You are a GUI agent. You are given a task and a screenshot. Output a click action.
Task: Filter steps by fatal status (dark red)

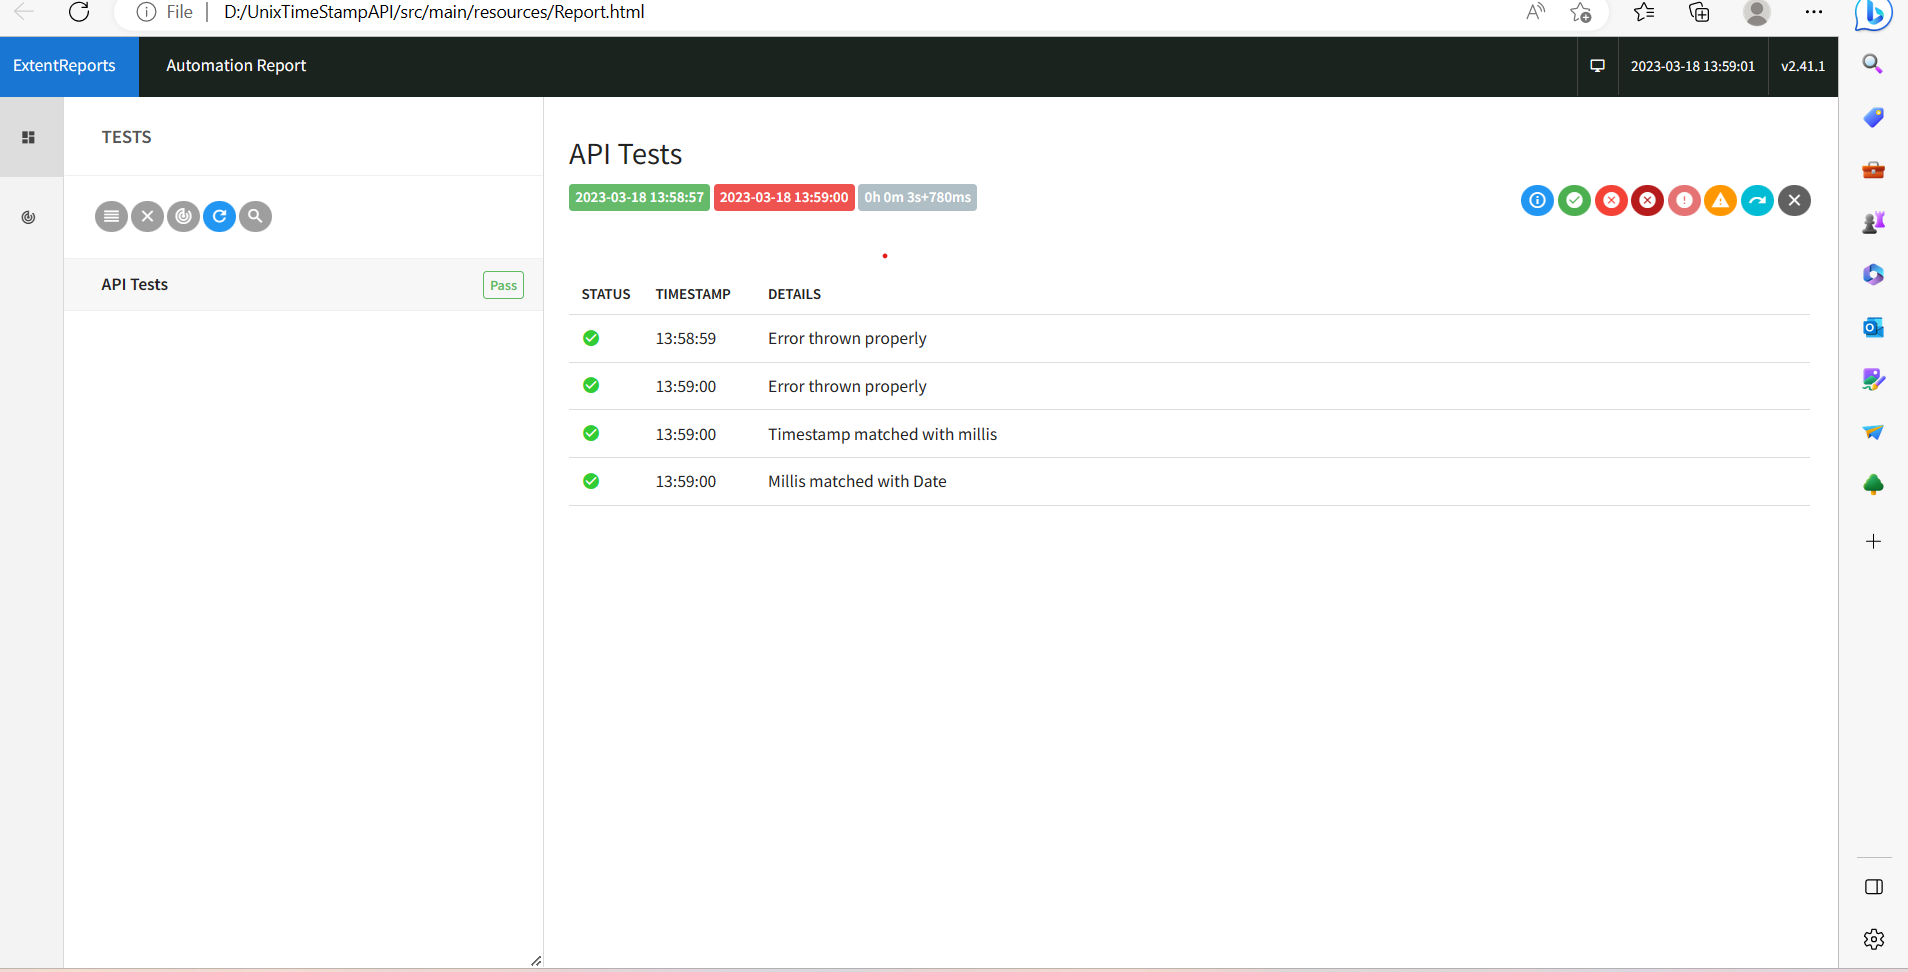1647,201
